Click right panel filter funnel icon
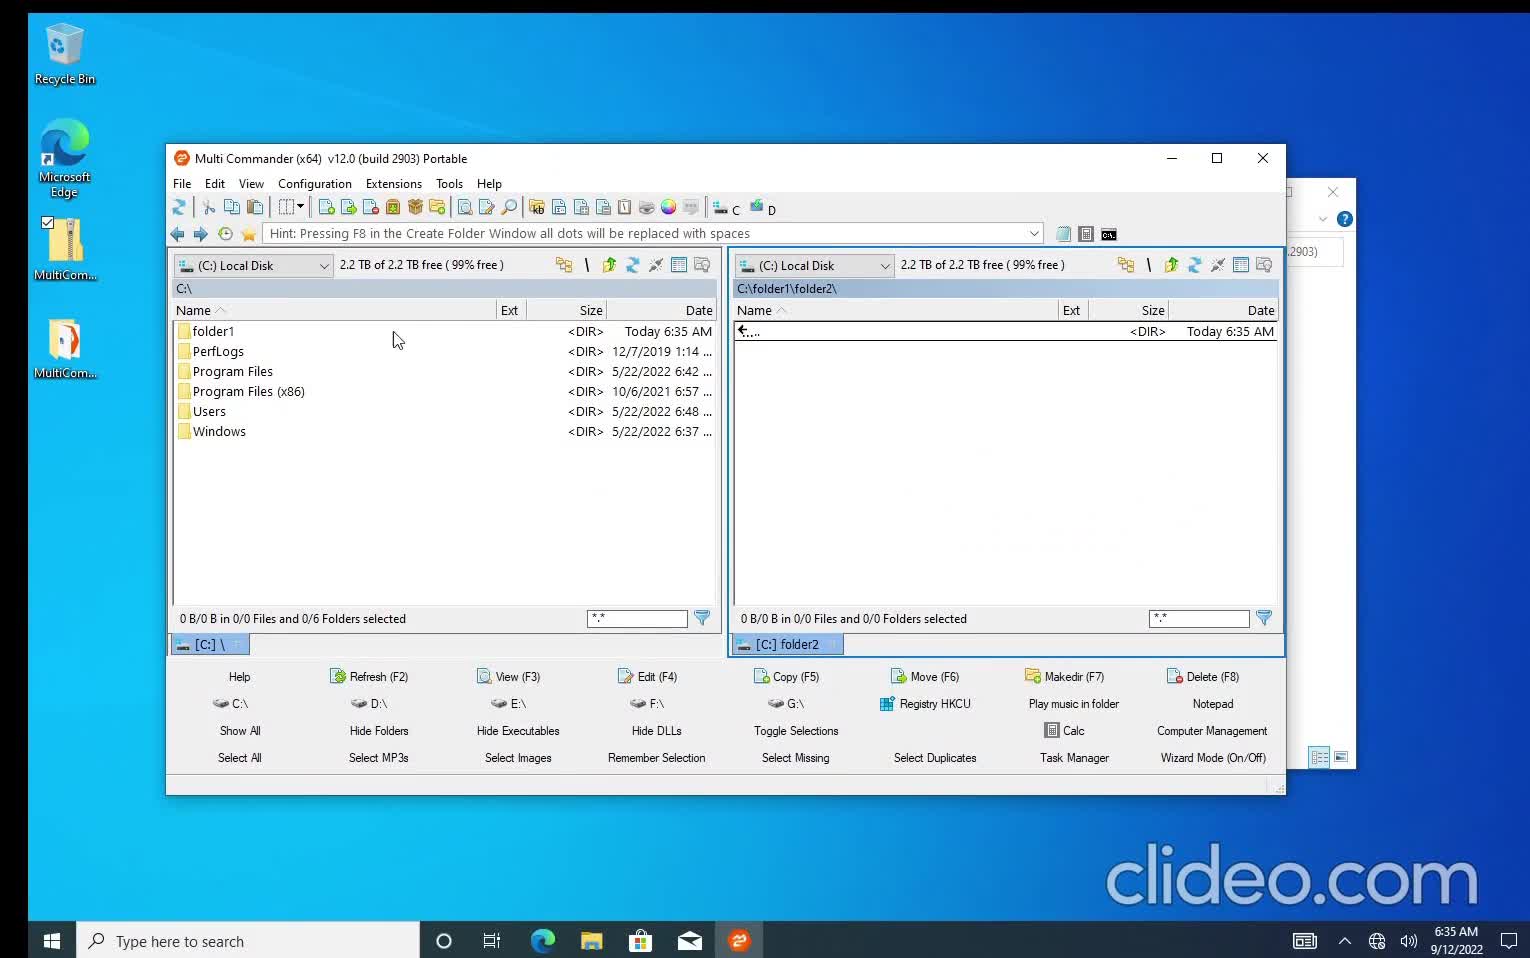Screen dimensions: 1530x958 pyautogui.click(x=1264, y=618)
